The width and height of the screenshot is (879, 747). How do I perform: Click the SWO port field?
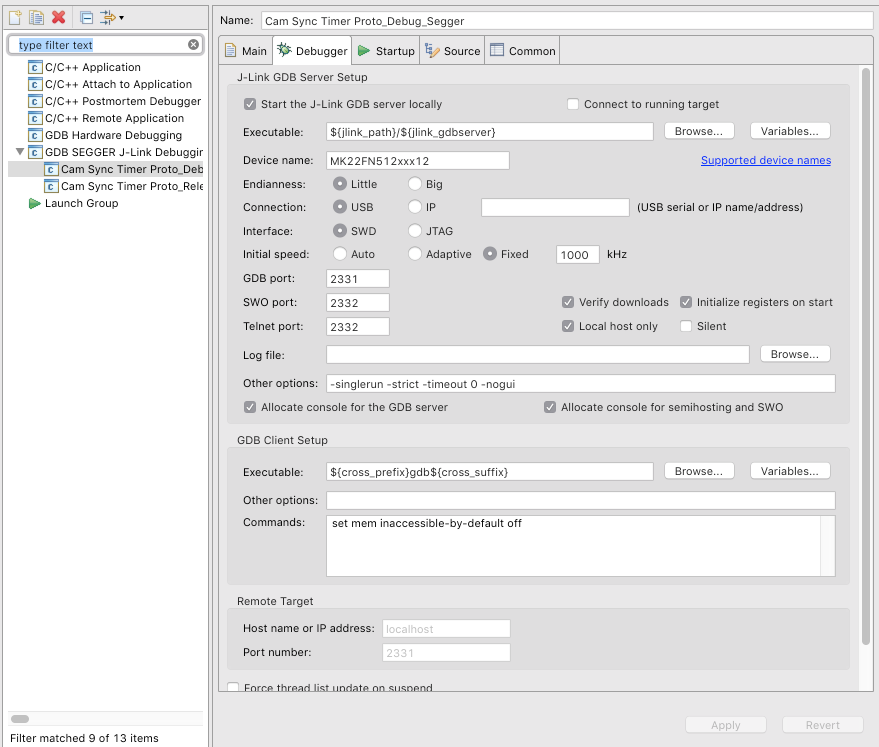(x=358, y=303)
